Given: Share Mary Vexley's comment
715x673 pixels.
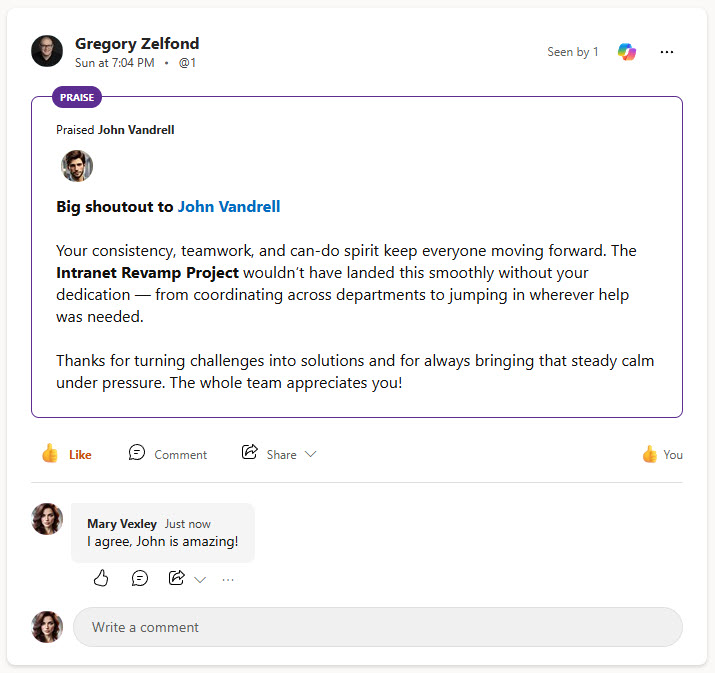Looking at the screenshot, I should coord(177,578).
